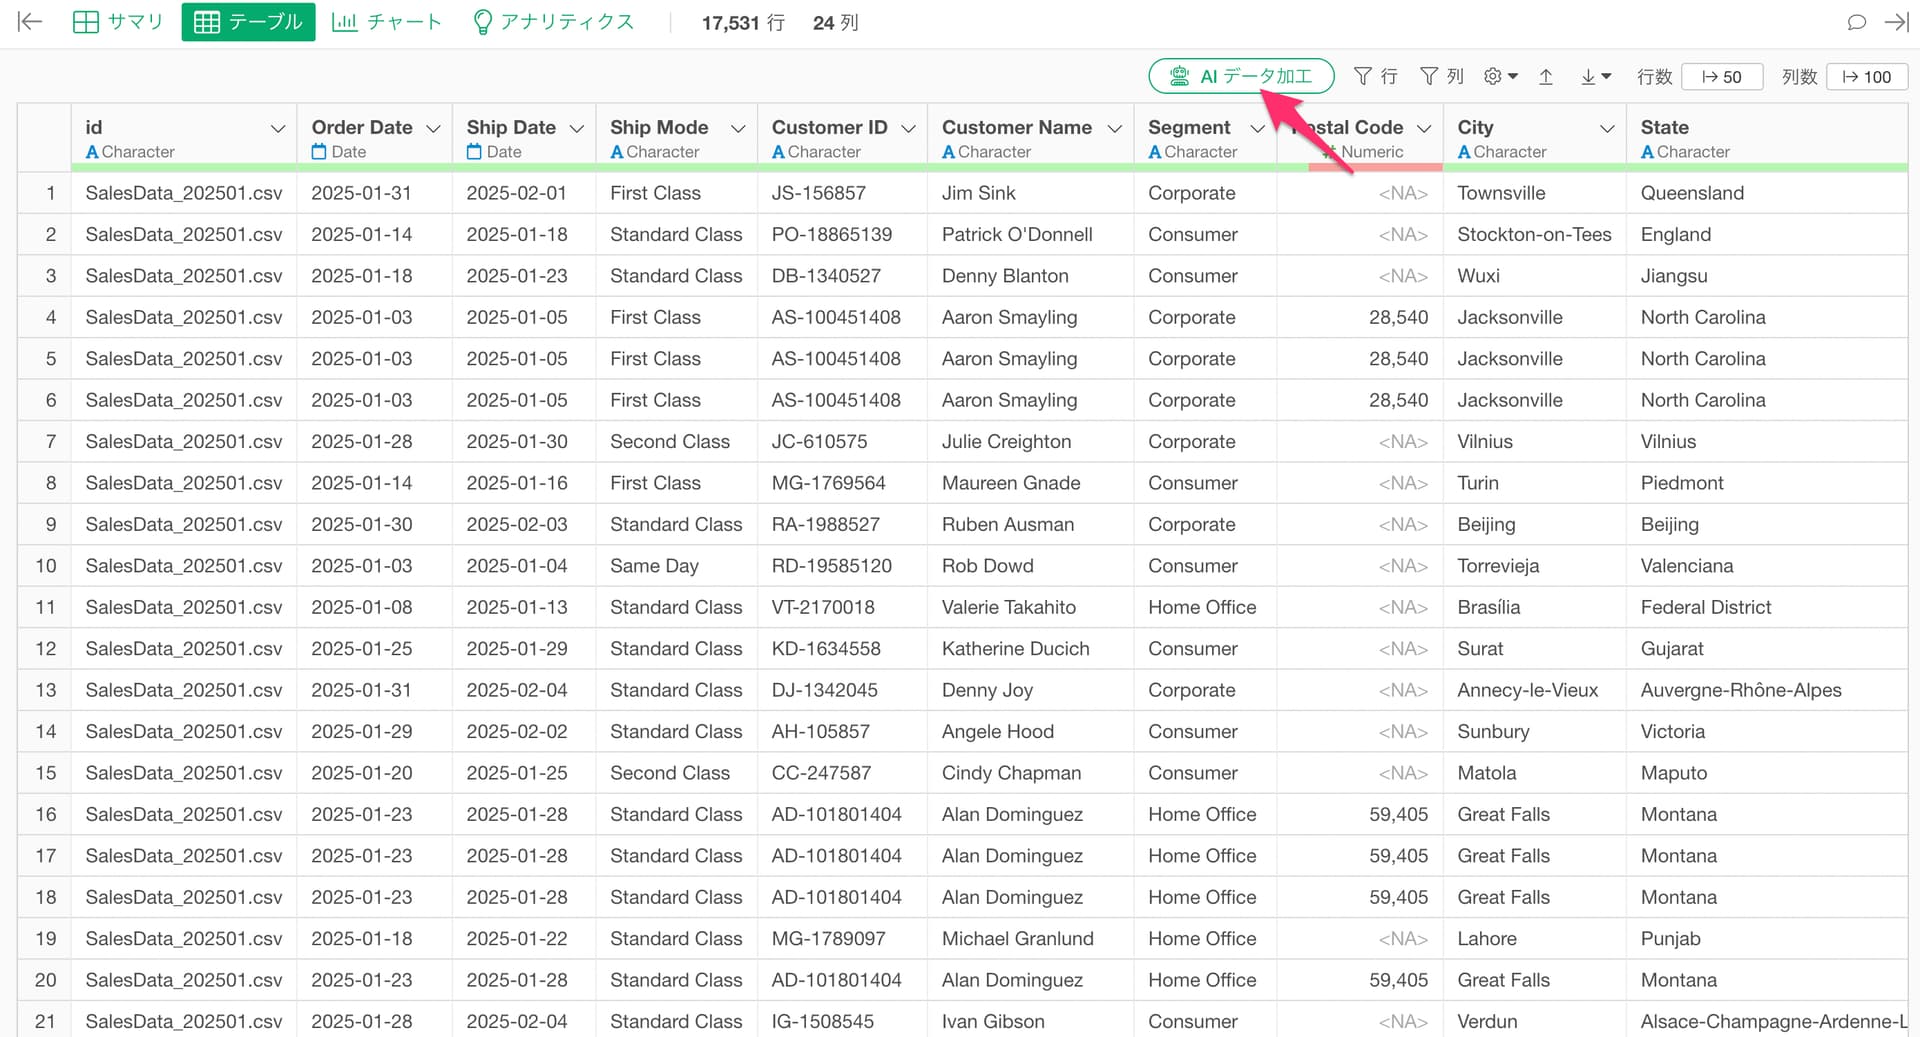This screenshot has width=1920, height=1037.
Task: Click the row count field showing 50
Action: (1721, 77)
